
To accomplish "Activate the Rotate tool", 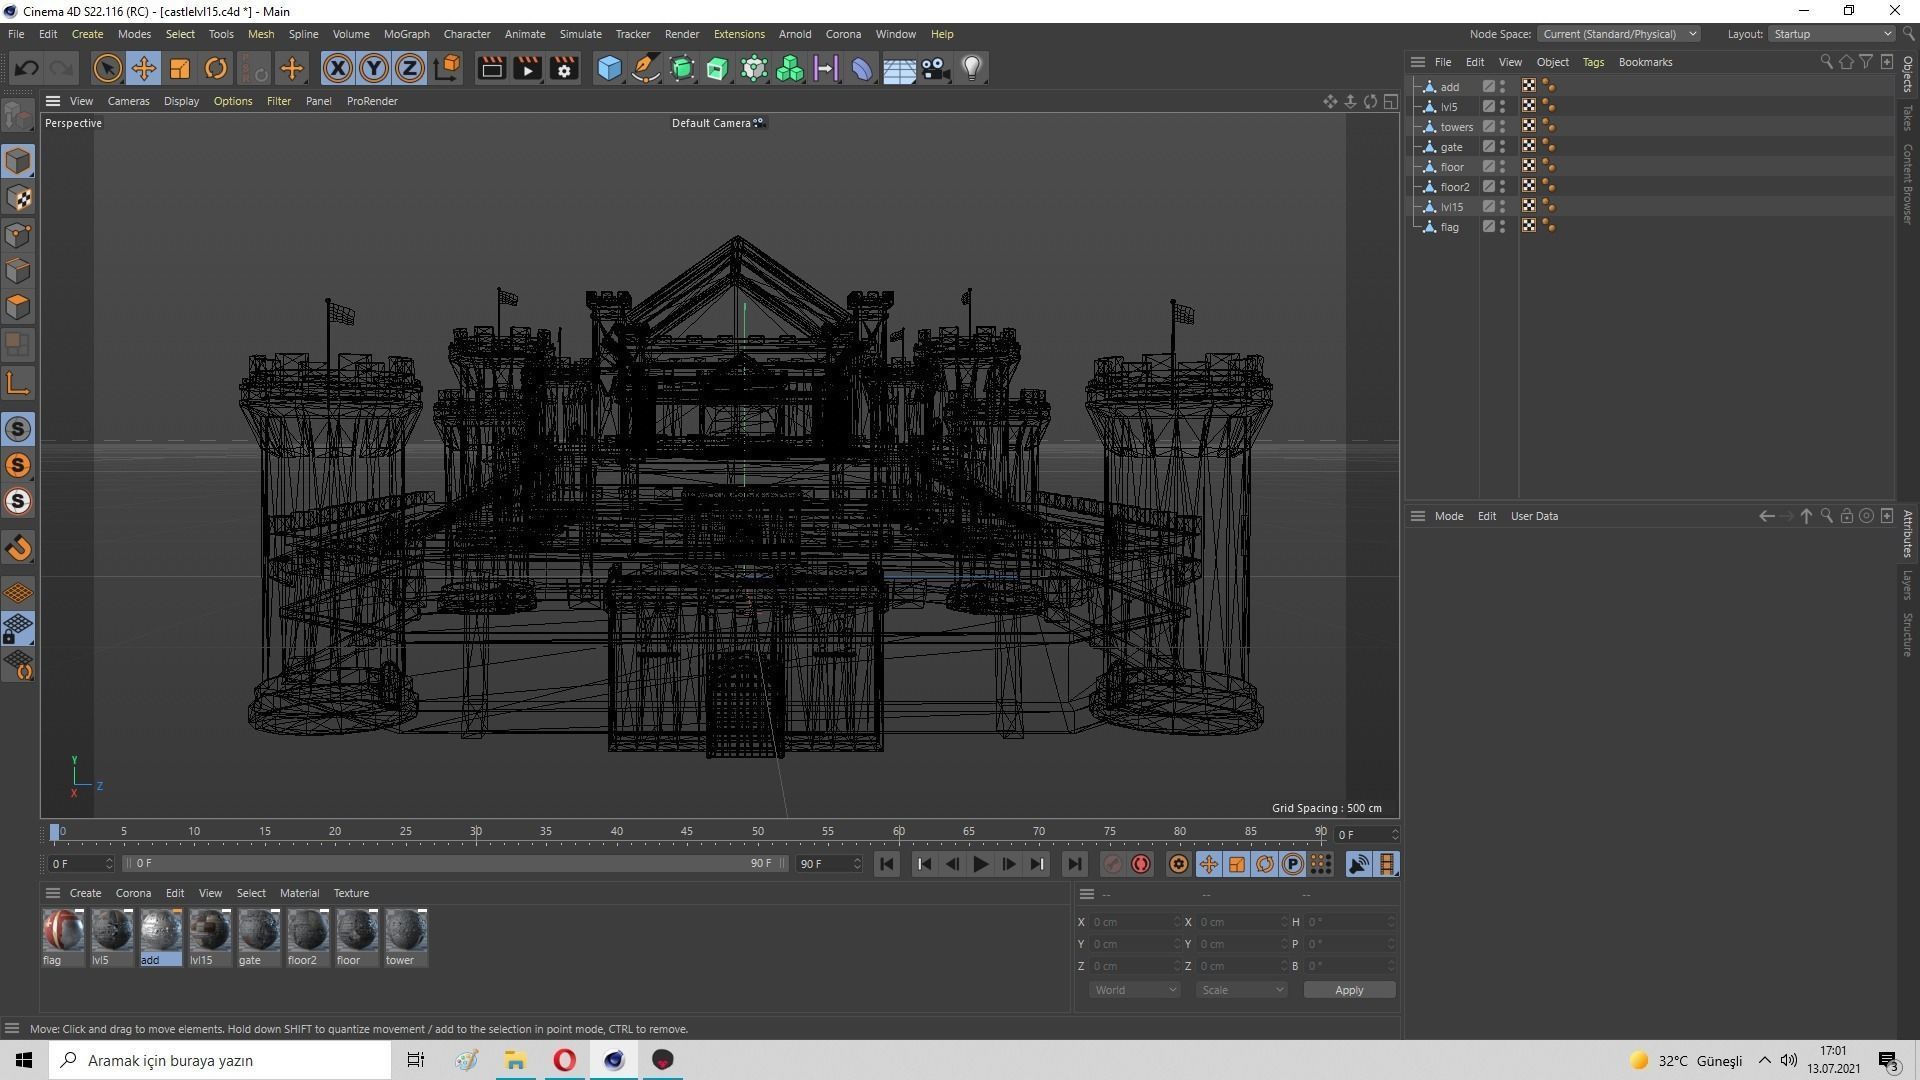I will pos(215,68).
